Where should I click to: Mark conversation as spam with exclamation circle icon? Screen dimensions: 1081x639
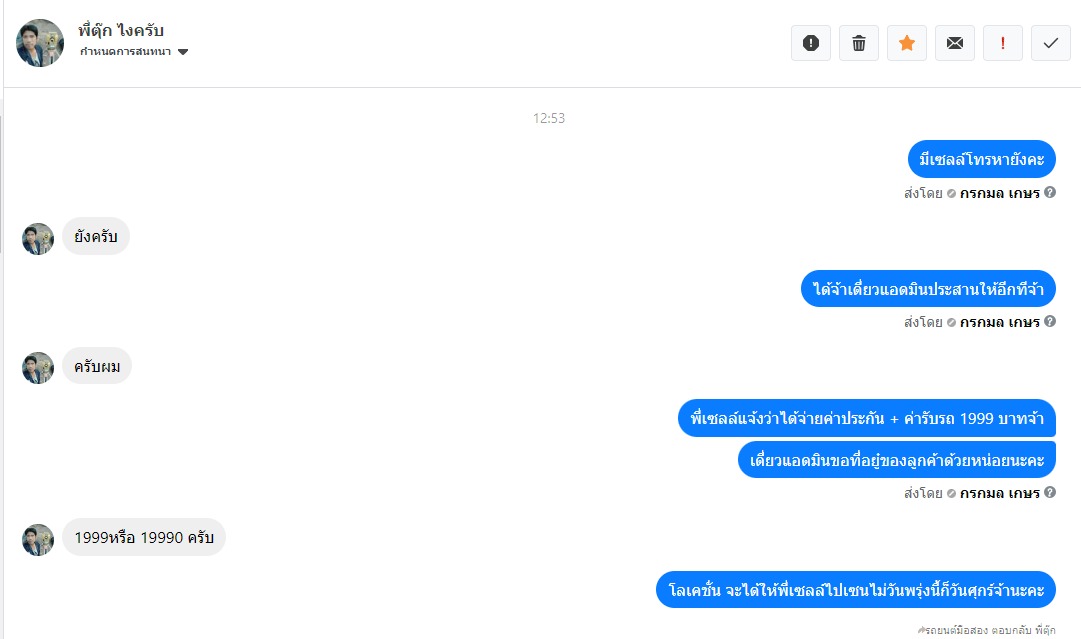pyautogui.click(x=811, y=43)
